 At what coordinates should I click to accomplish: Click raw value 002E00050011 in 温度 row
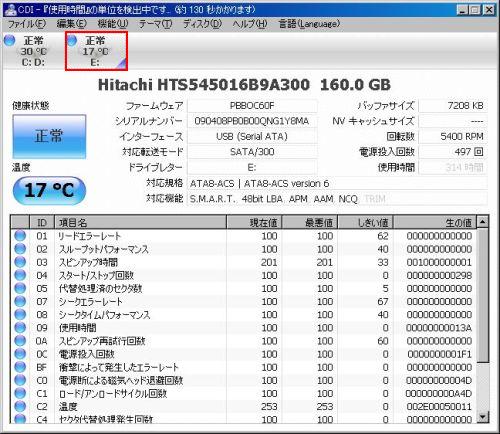439,407
